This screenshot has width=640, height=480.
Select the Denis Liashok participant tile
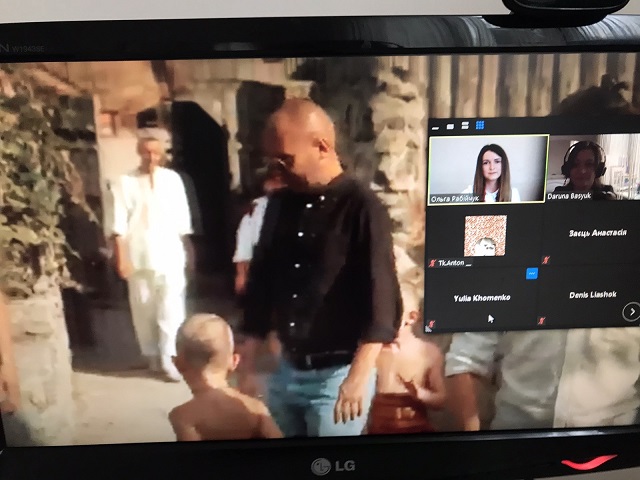click(590, 295)
